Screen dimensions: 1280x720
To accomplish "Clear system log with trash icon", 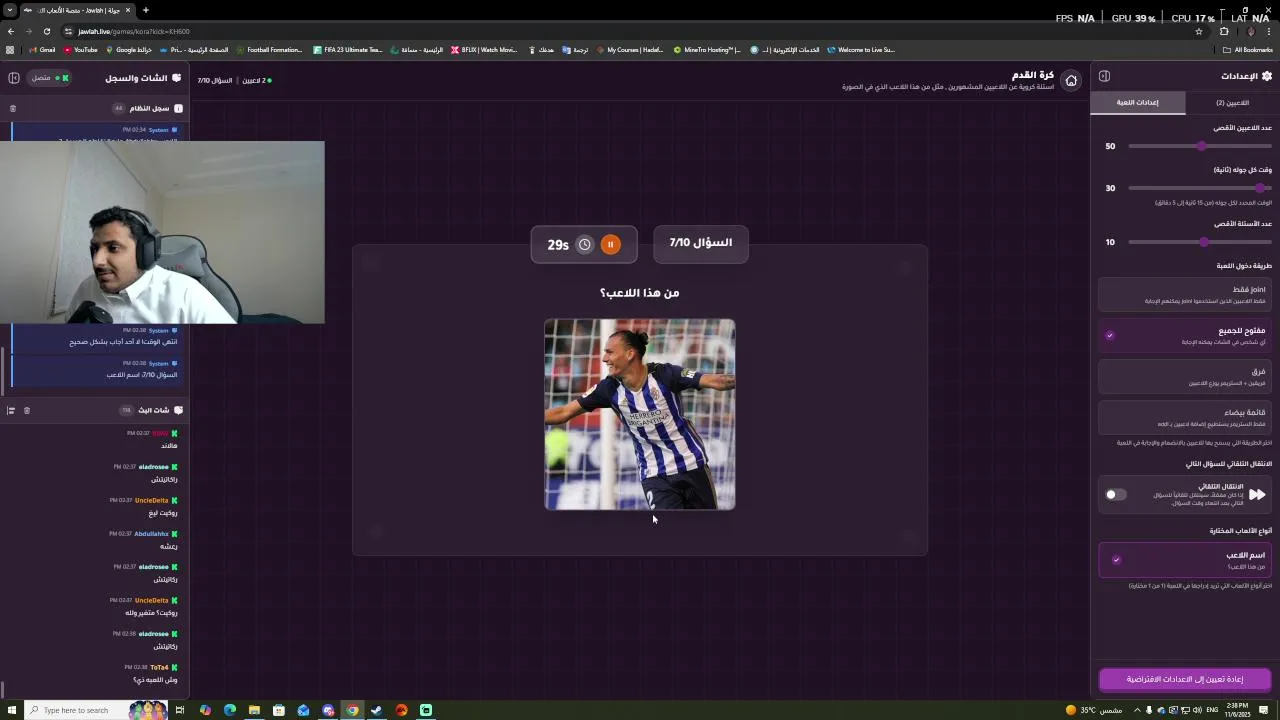I will (13, 108).
